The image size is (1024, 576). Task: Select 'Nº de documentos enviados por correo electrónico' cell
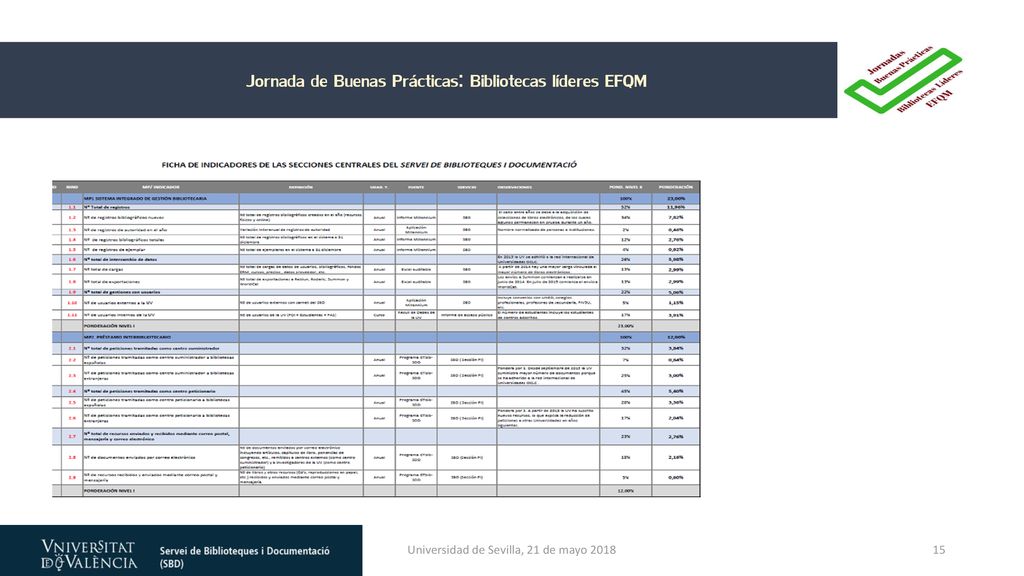point(161,457)
